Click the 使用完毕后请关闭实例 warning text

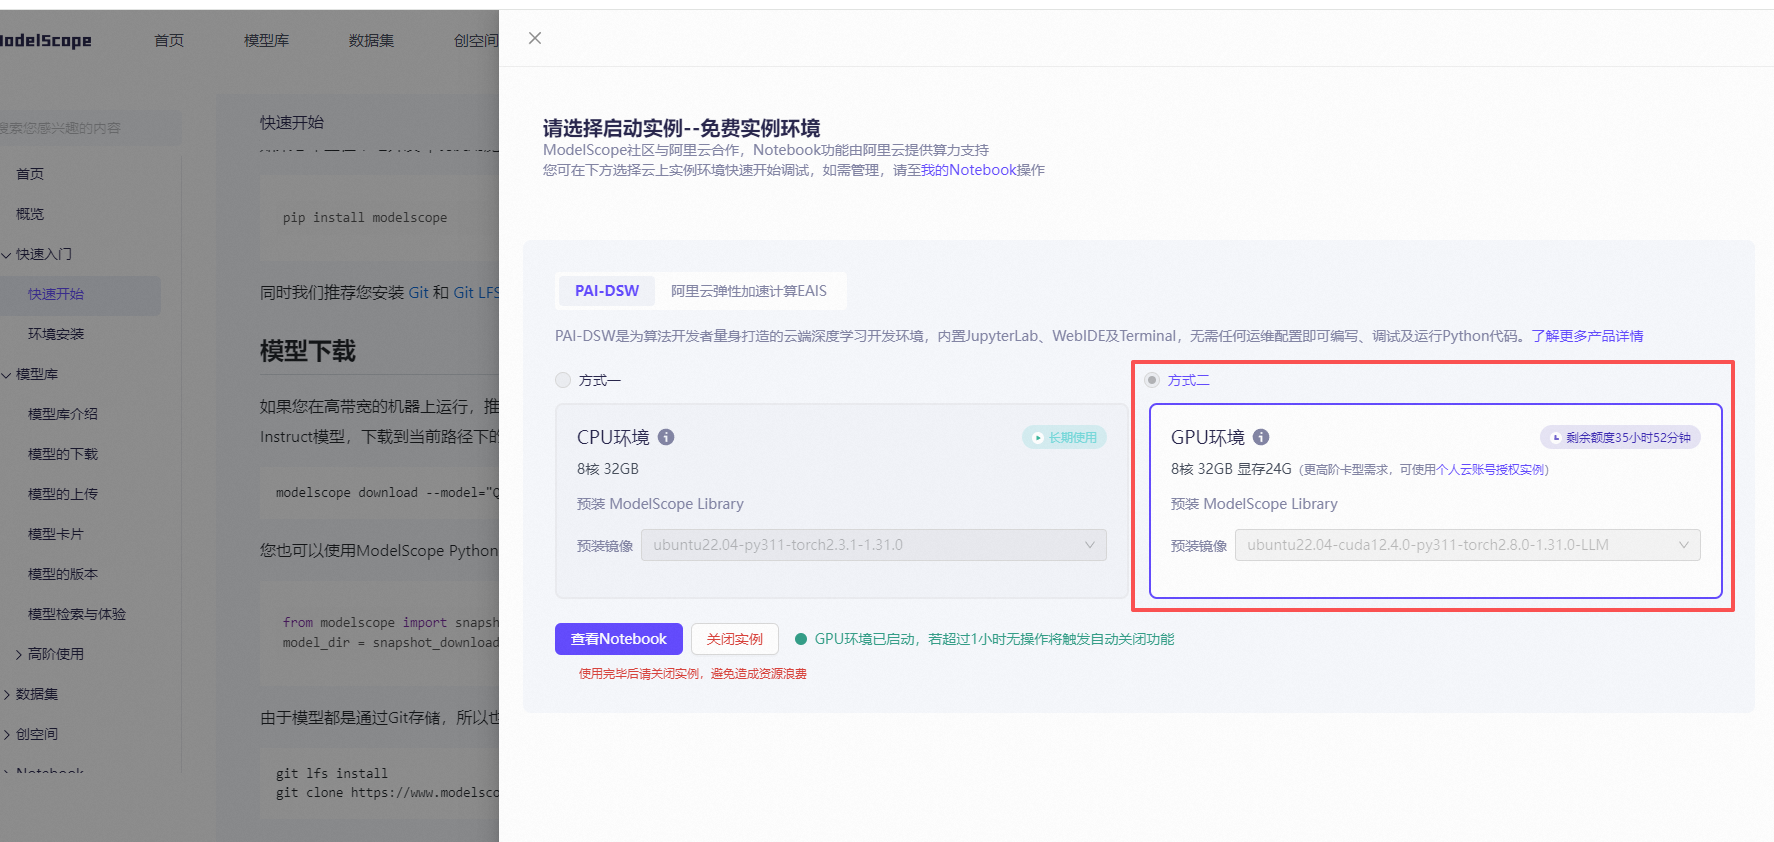tap(692, 674)
